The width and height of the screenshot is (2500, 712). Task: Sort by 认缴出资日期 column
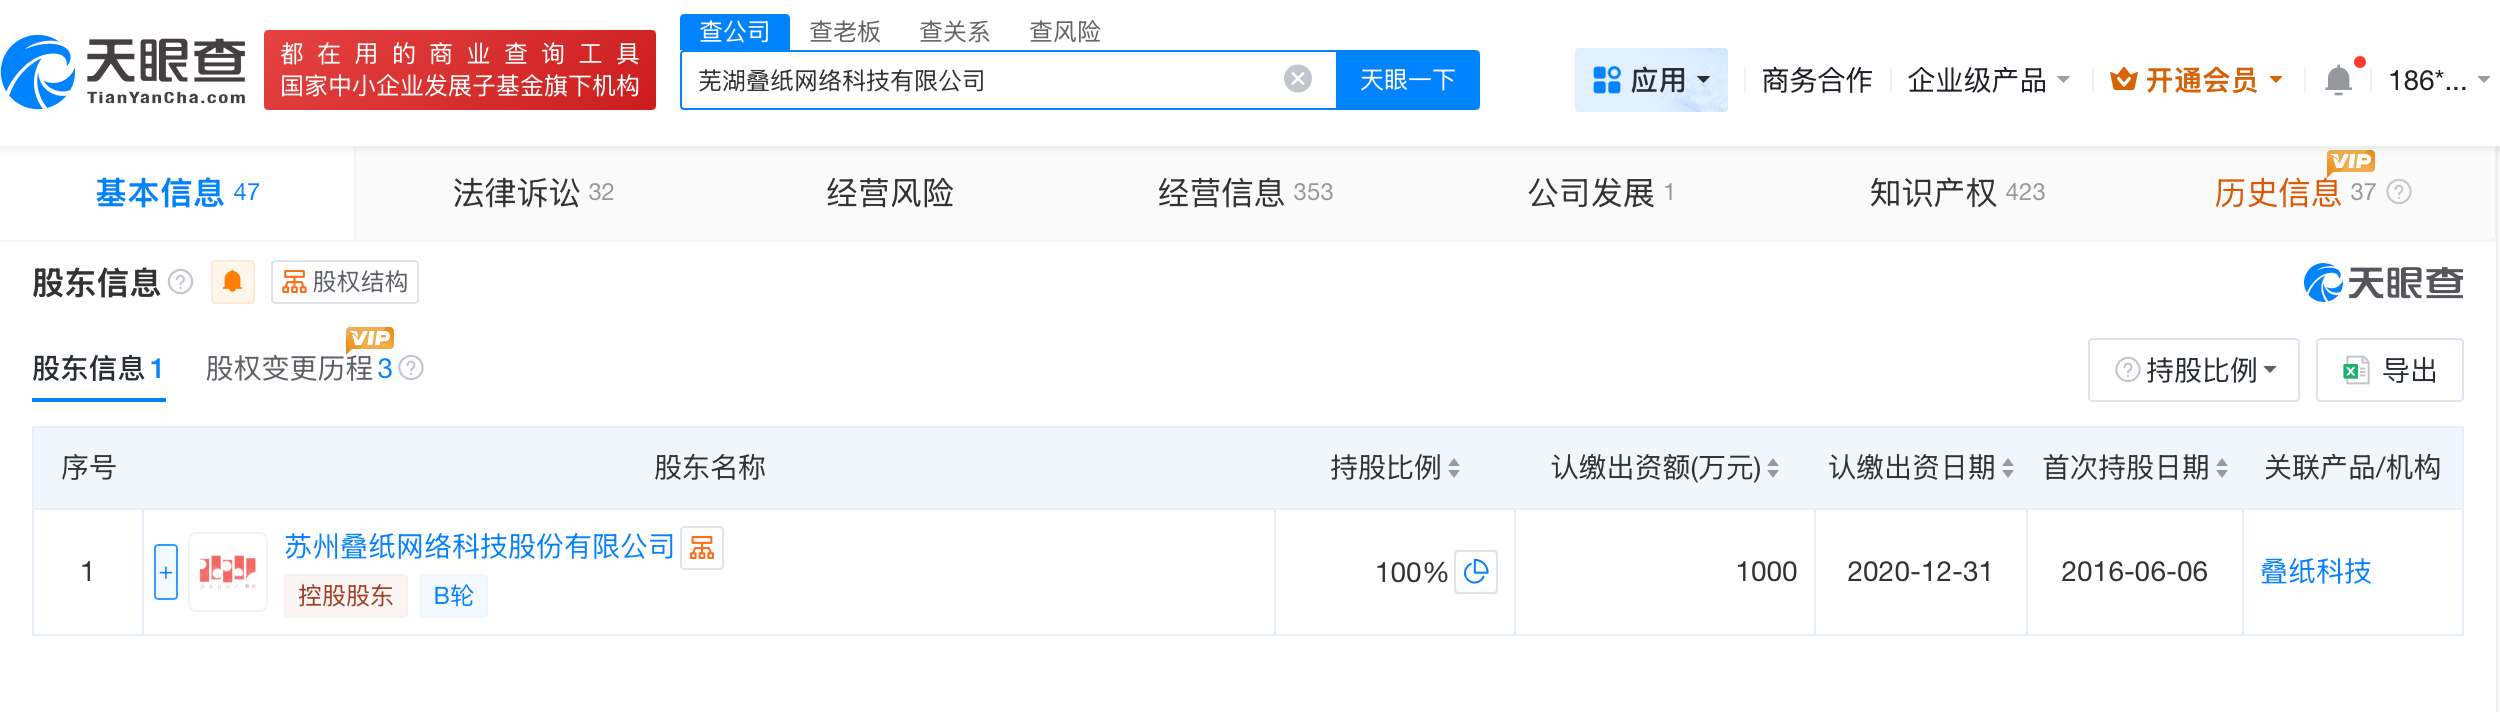click(x=2007, y=468)
